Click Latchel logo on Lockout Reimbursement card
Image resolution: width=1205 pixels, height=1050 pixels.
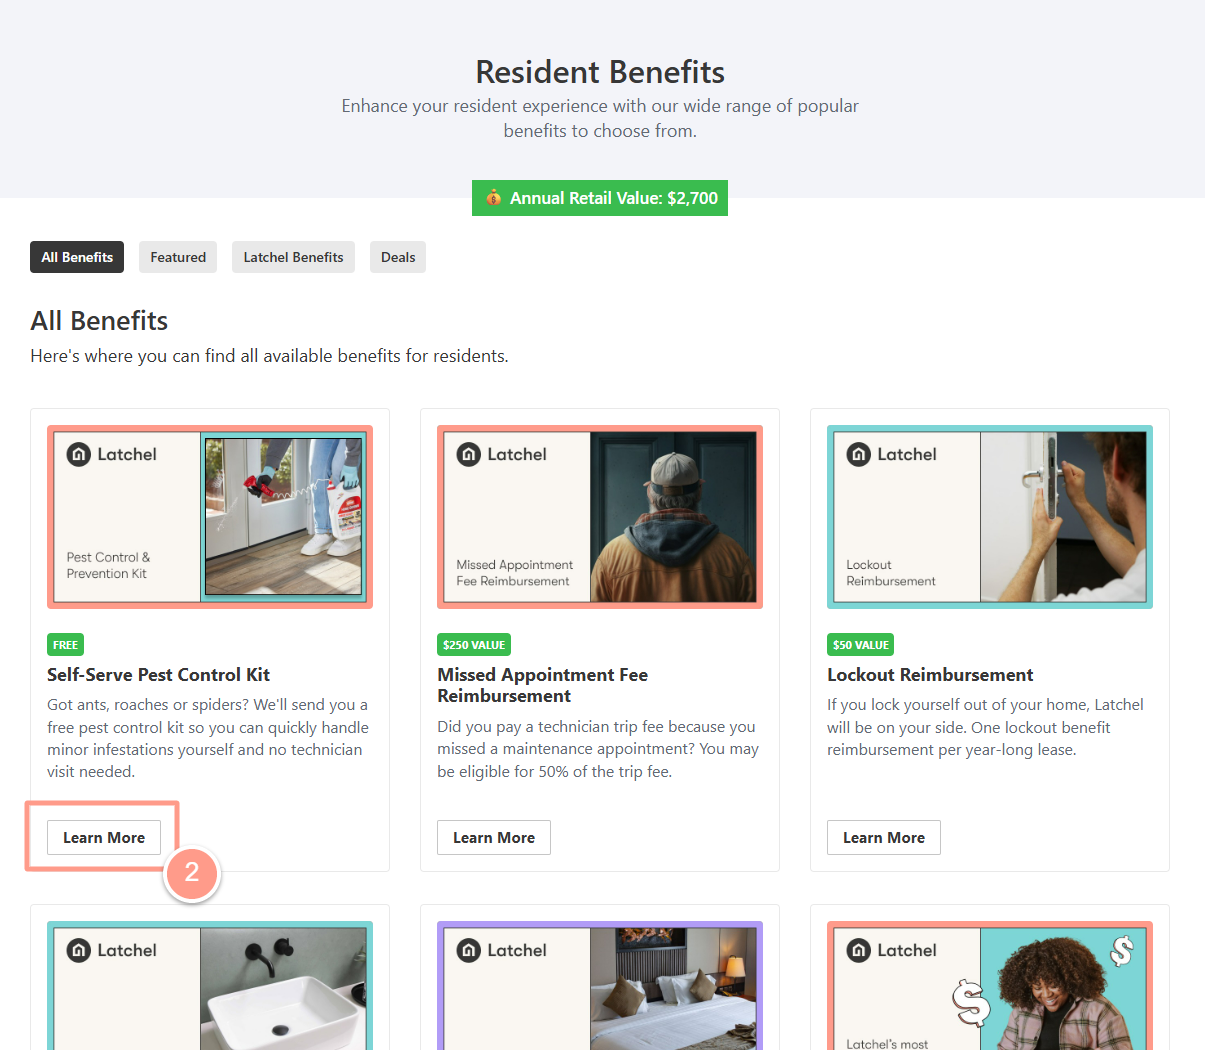pyautogui.click(x=892, y=454)
